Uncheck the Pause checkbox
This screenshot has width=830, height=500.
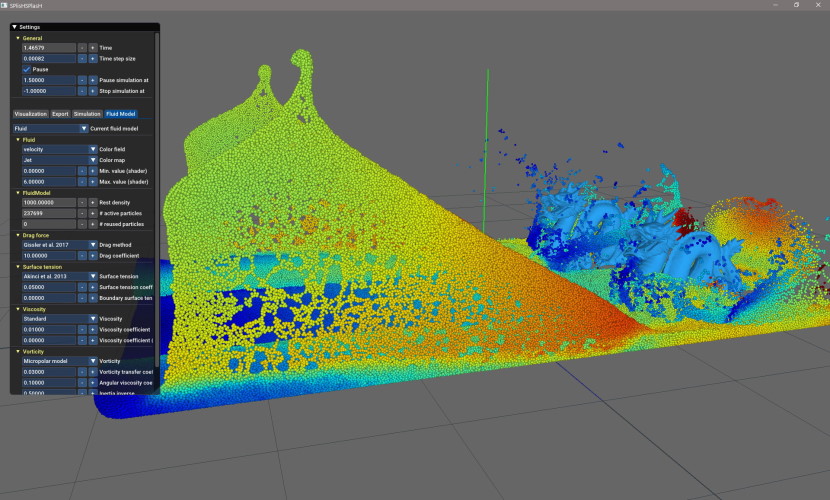pyautogui.click(x=27, y=69)
